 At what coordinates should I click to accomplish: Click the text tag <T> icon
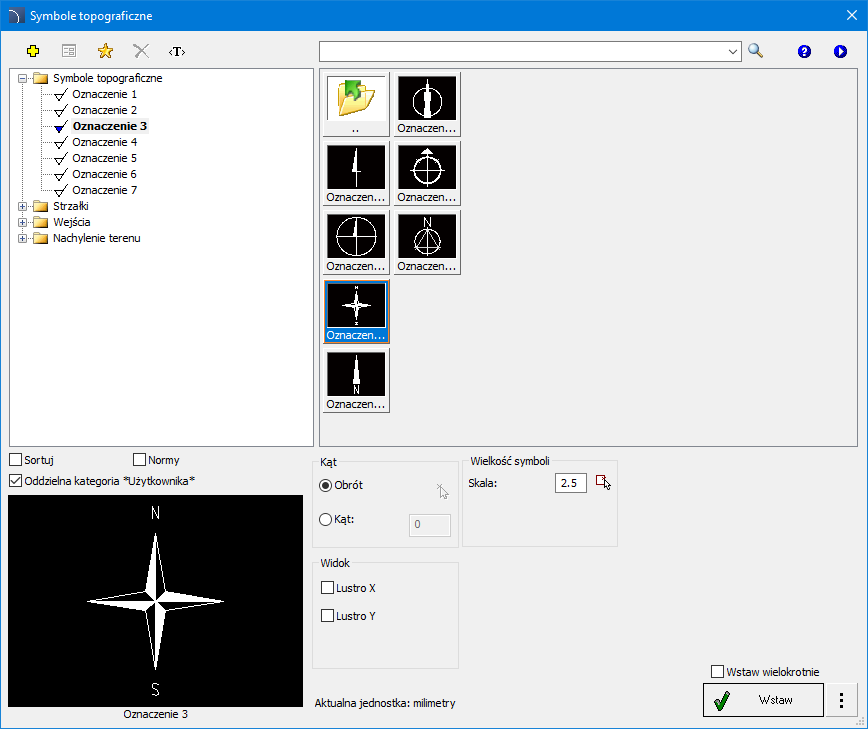click(177, 51)
